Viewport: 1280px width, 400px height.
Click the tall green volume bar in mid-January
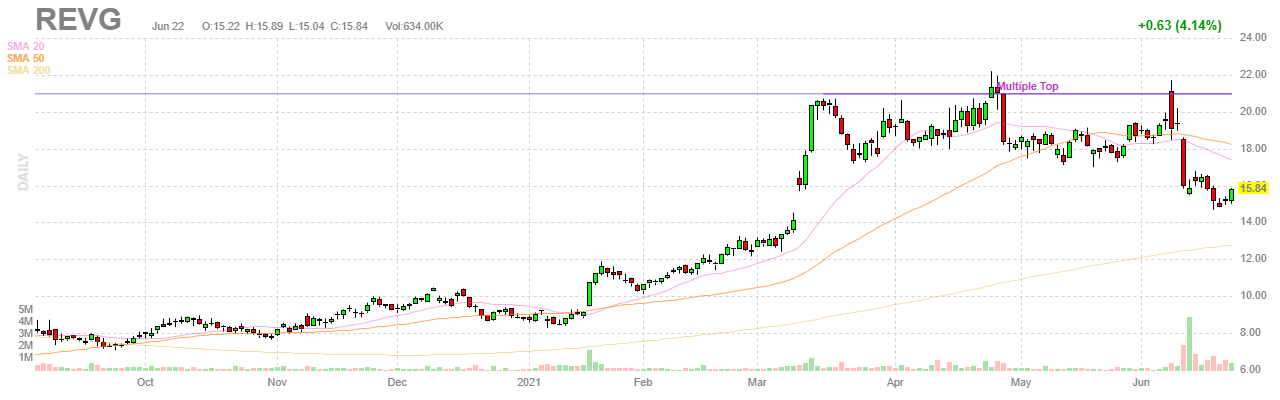[x=590, y=361]
